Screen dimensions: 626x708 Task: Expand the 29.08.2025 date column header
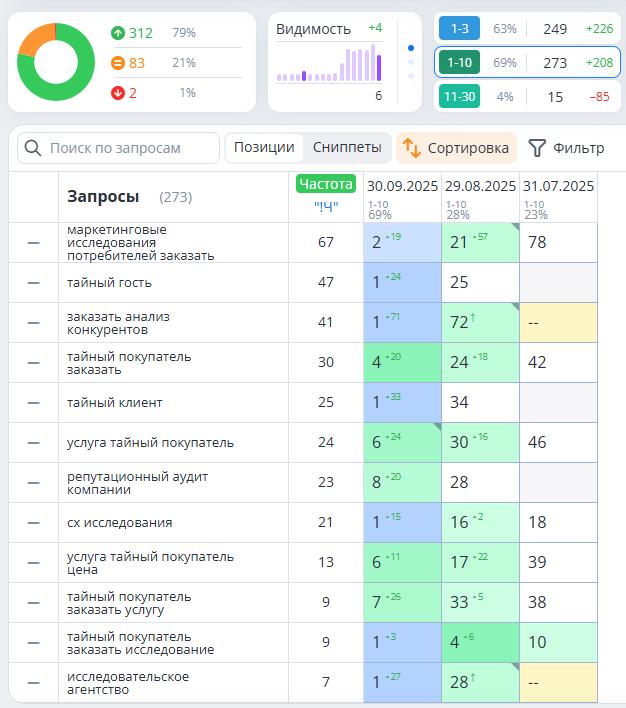click(480, 186)
